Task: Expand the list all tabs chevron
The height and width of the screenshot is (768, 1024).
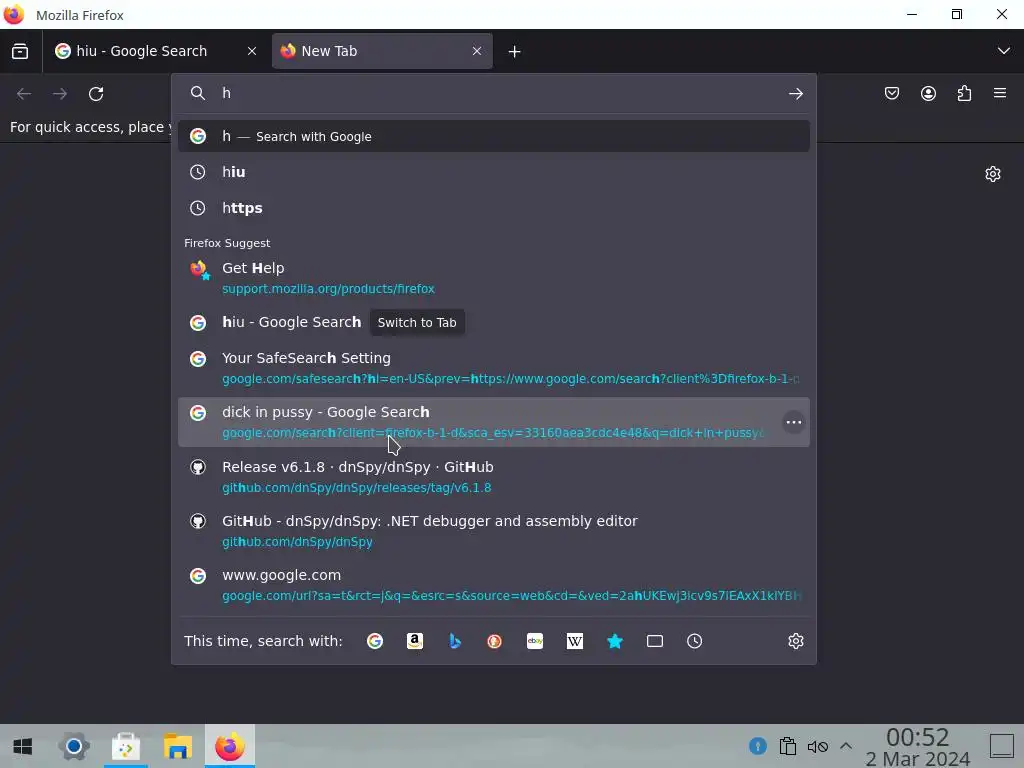Action: [x=1004, y=51]
